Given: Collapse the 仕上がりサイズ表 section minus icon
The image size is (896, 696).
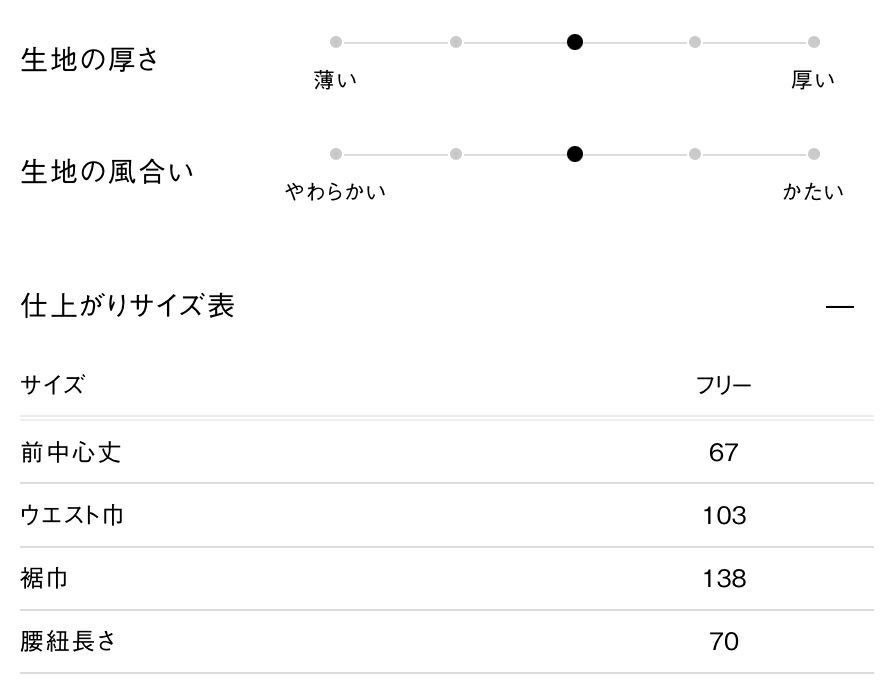Looking at the screenshot, I should coord(840,307).
